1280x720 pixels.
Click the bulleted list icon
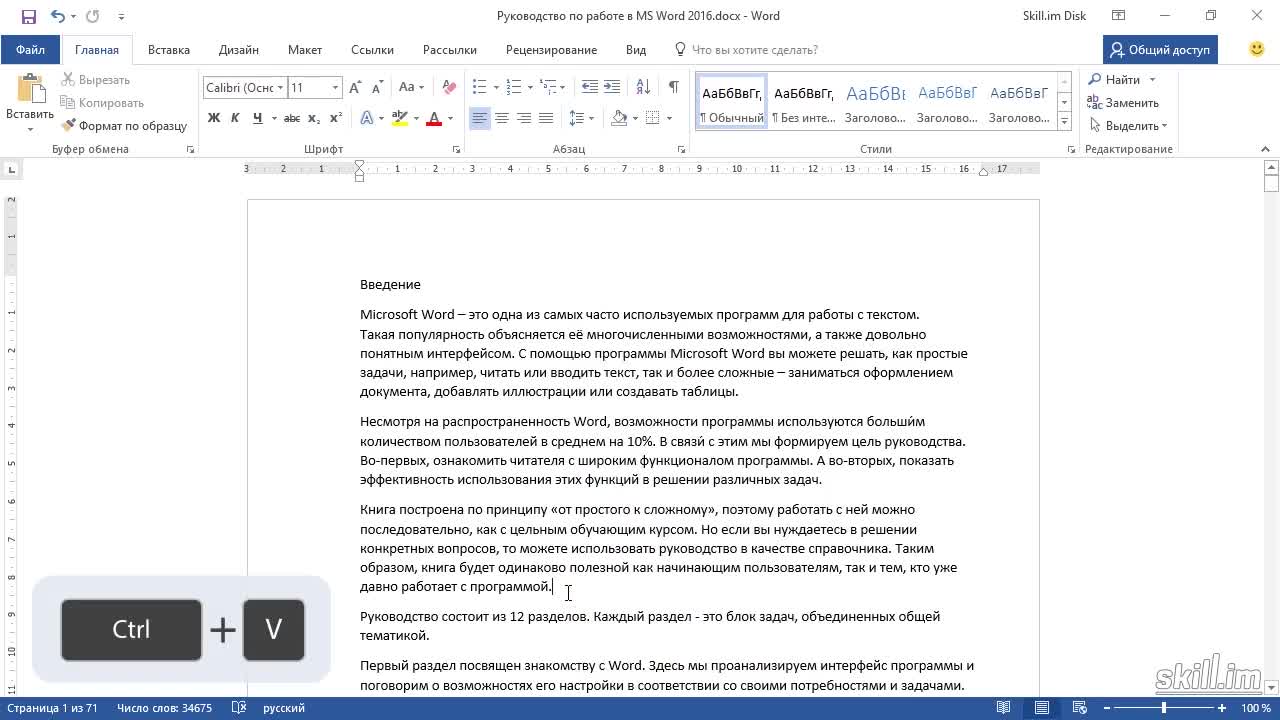pyautogui.click(x=479, y=88)
